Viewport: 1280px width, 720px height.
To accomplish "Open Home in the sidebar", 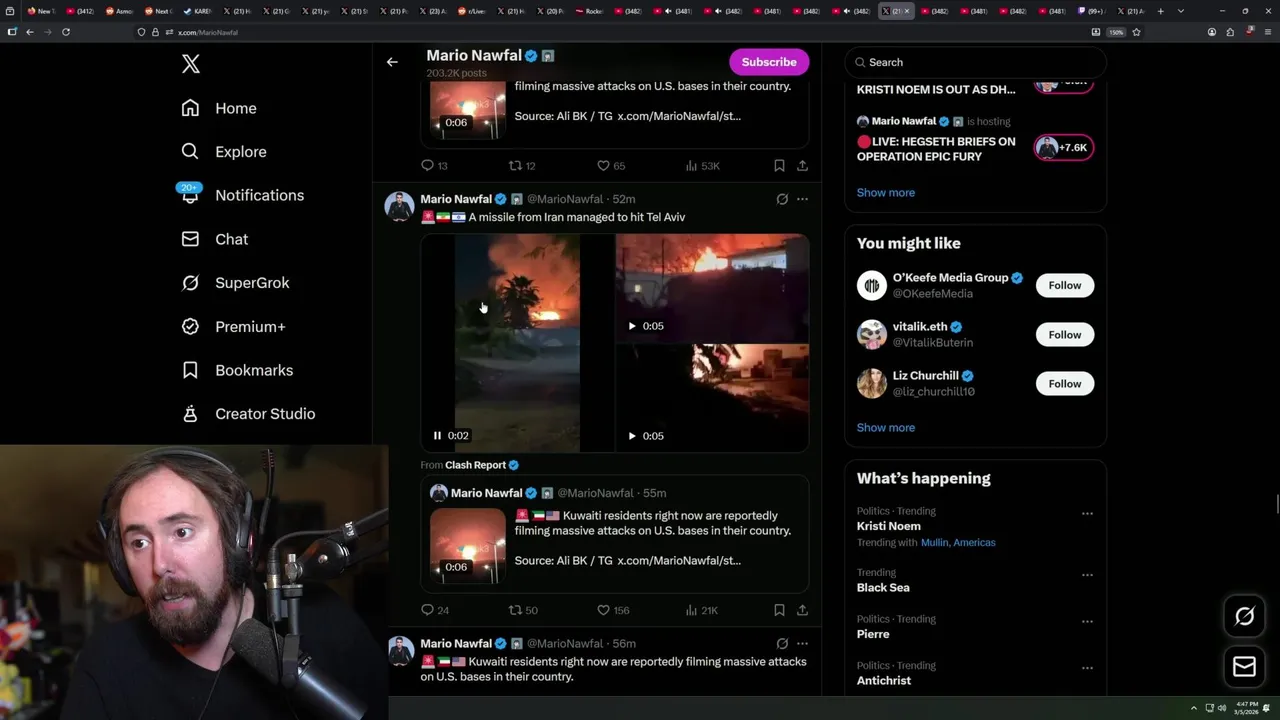I will point(219,108).
